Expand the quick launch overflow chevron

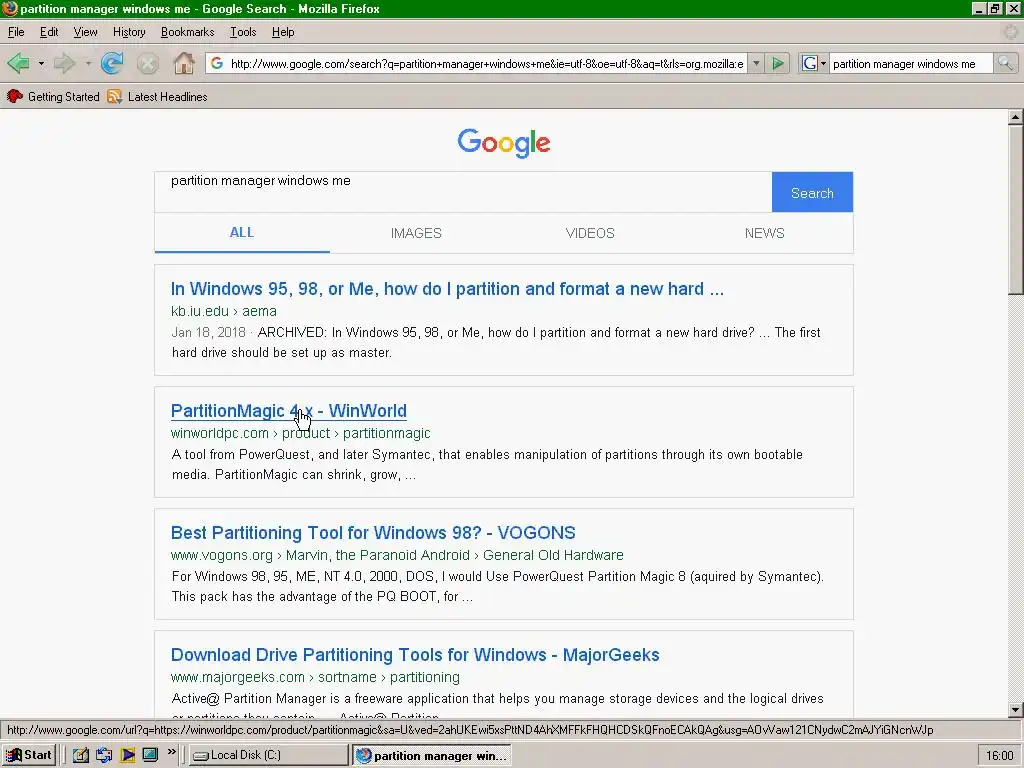click(x=172, y=752)
